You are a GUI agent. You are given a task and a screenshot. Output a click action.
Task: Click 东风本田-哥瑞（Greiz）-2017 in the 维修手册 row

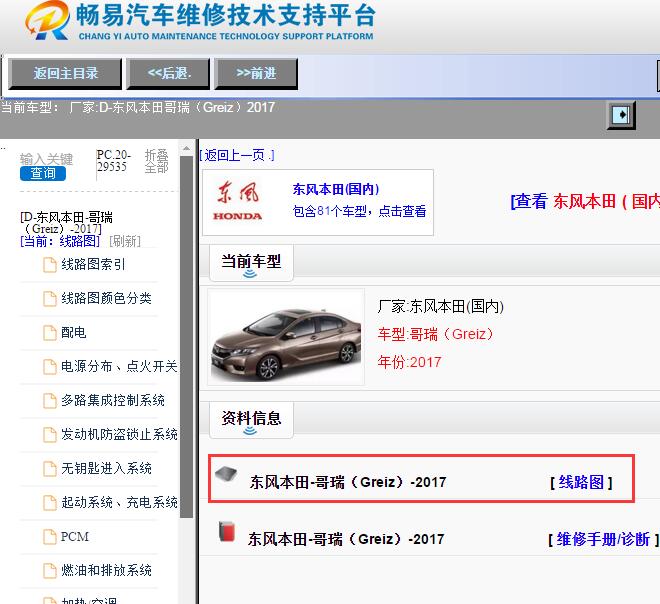pos(346,539)
